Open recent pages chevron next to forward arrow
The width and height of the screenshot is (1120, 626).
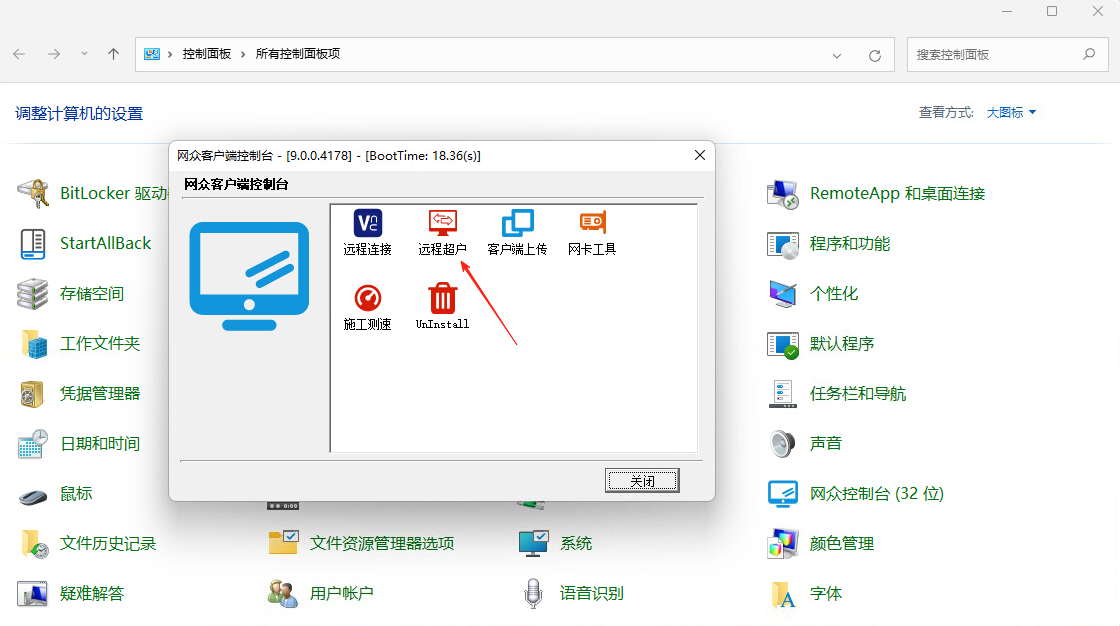click(84, 55)
